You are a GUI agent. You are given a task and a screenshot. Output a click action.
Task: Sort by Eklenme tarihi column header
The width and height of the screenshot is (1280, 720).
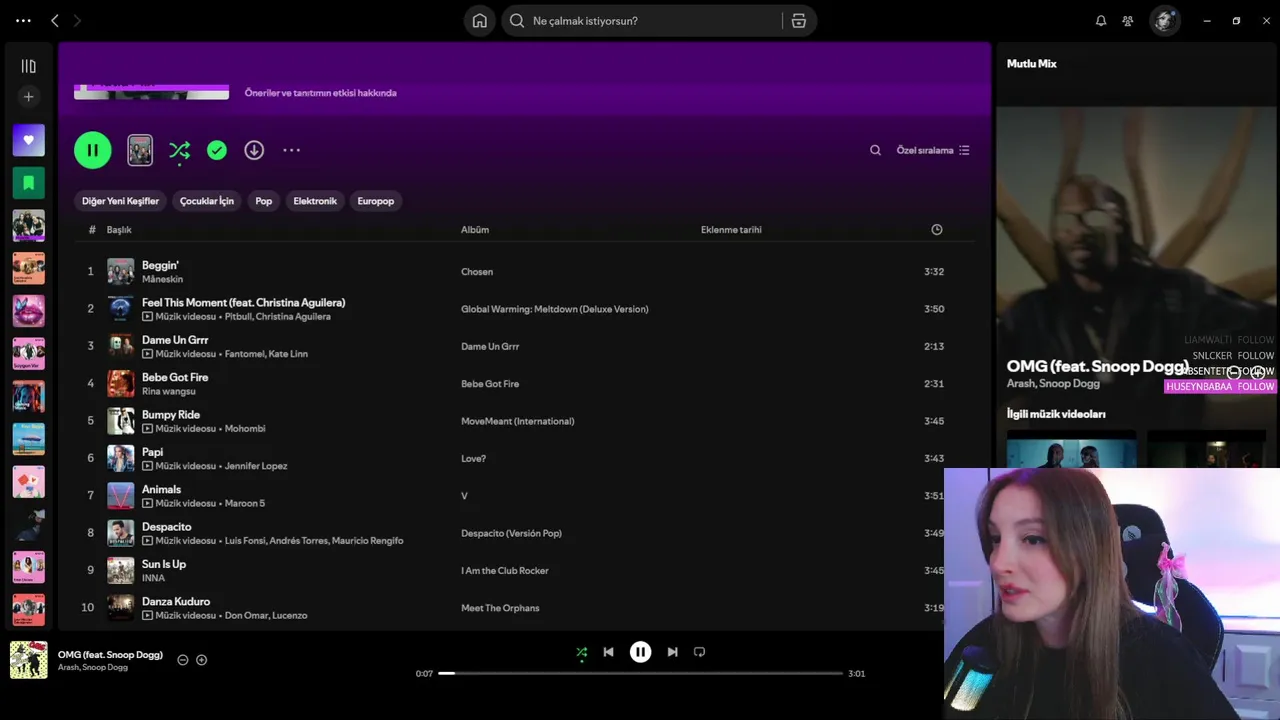[731, 230]
